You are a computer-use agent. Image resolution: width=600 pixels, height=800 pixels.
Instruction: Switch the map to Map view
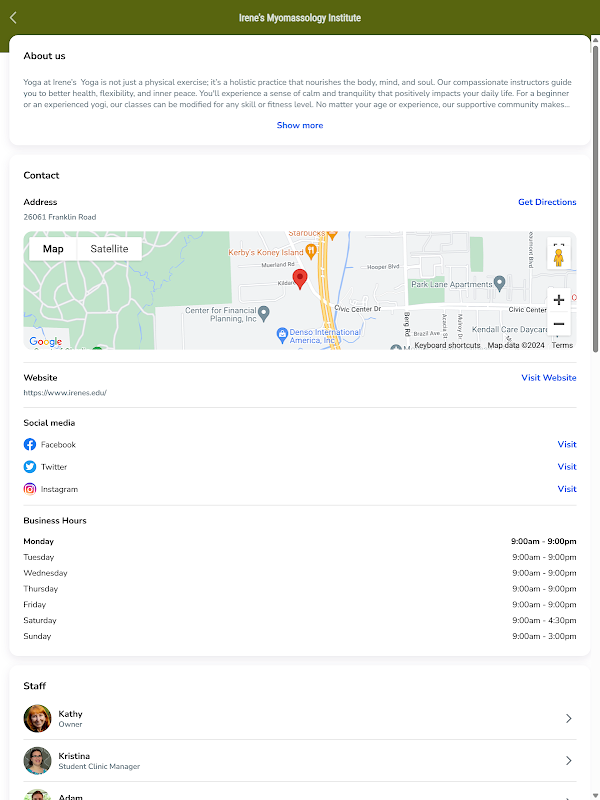[x=53, y=249]
